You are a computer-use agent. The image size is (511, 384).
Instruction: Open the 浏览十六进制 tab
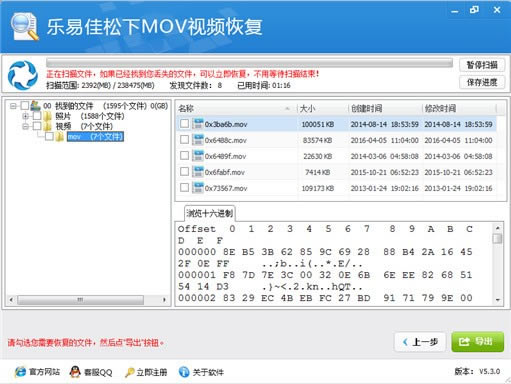coord(210,213)
